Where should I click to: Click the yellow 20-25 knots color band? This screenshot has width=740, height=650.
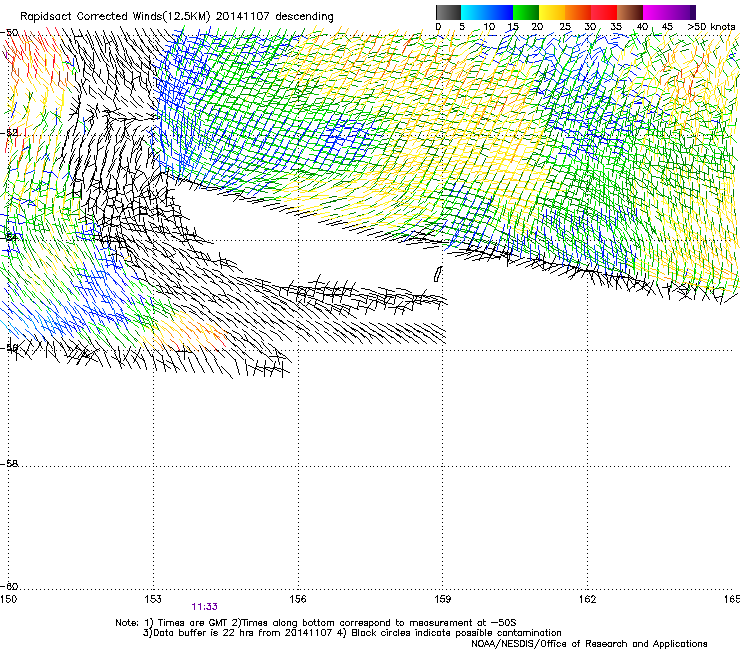552,12
